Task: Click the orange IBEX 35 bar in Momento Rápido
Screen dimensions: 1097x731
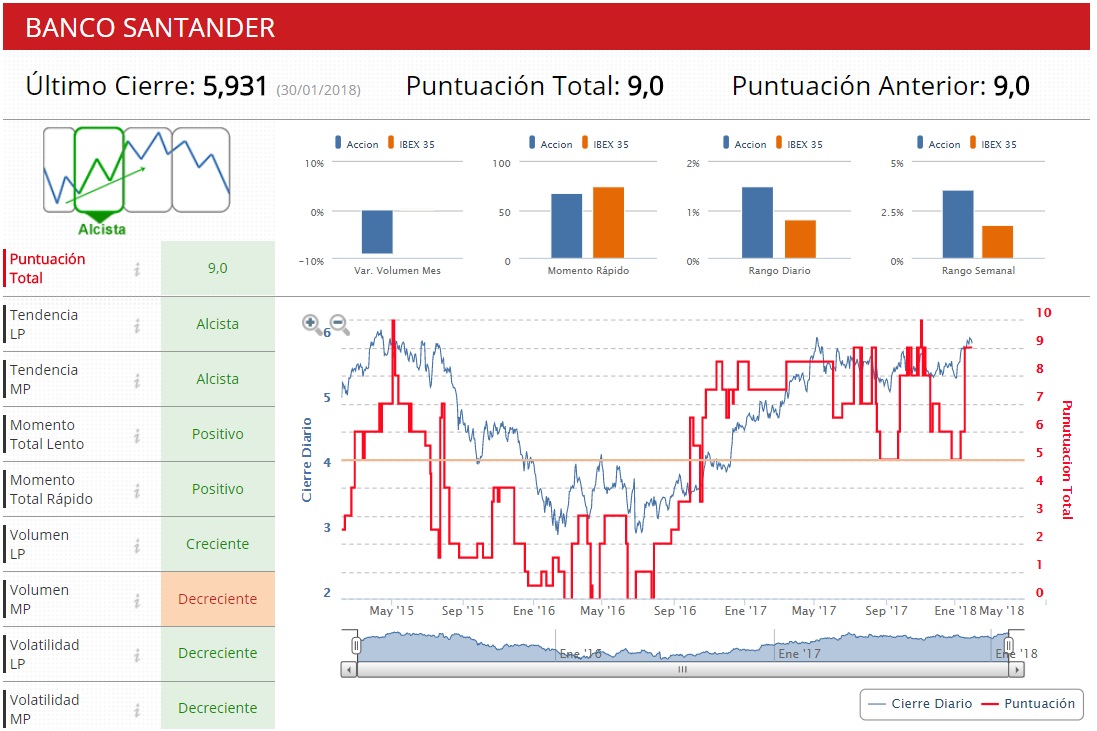Action: pos(608,223)
